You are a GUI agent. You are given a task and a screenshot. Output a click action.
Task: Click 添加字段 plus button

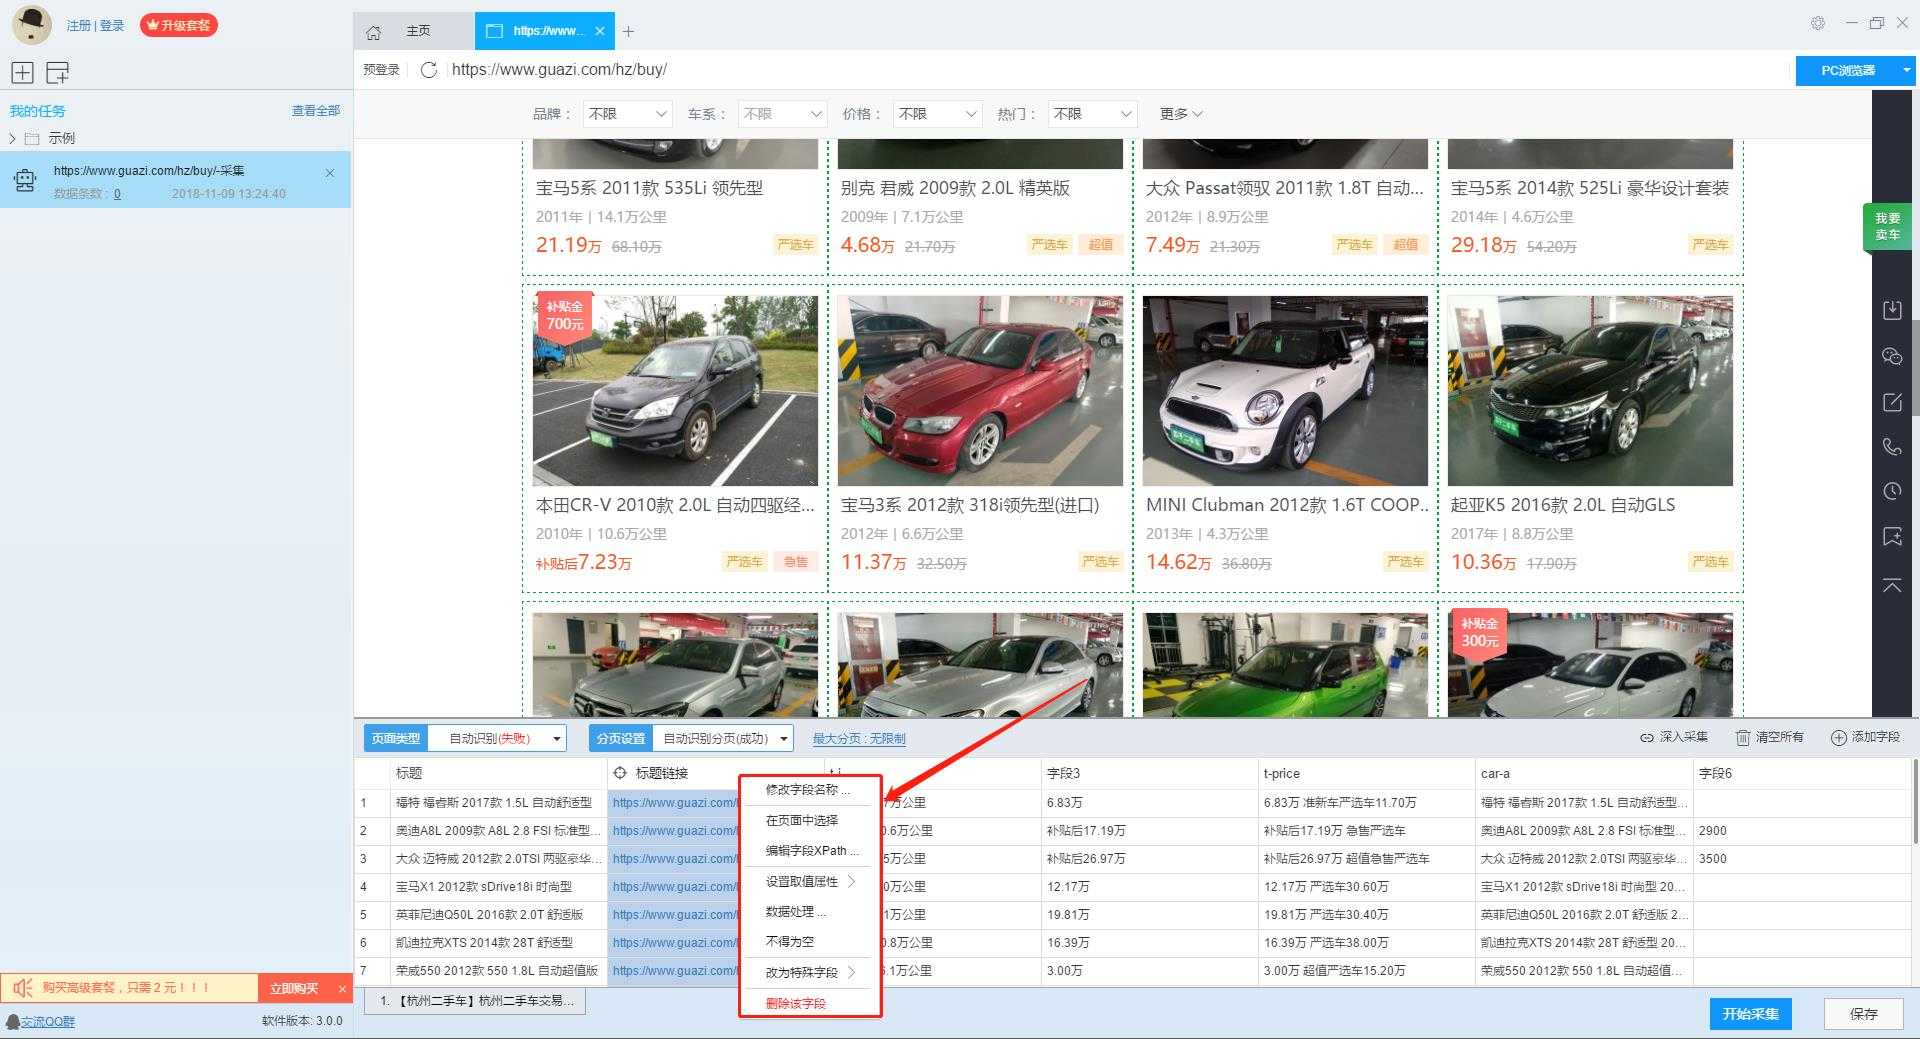pos(1865,737)
